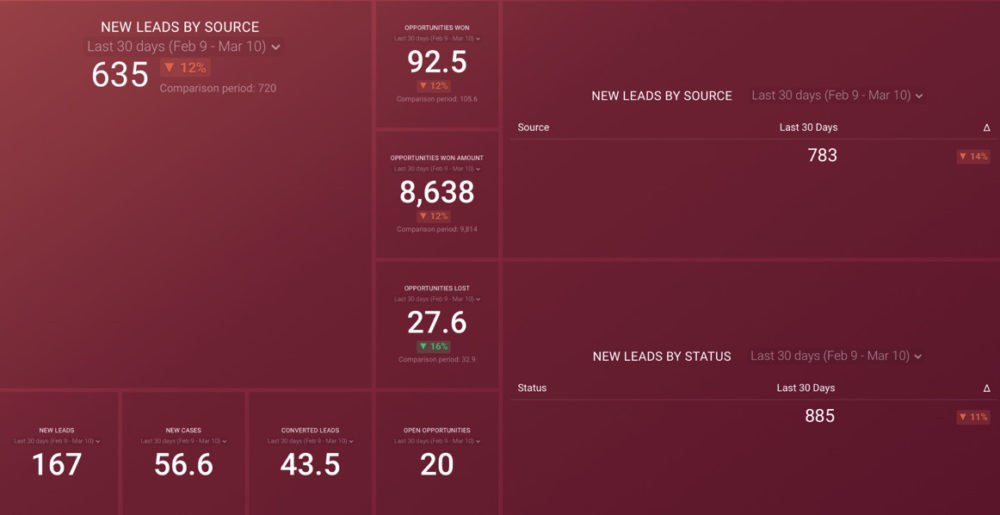
Task: Expand the Converted Leads date range dropdown
Action: pos(311,441)
